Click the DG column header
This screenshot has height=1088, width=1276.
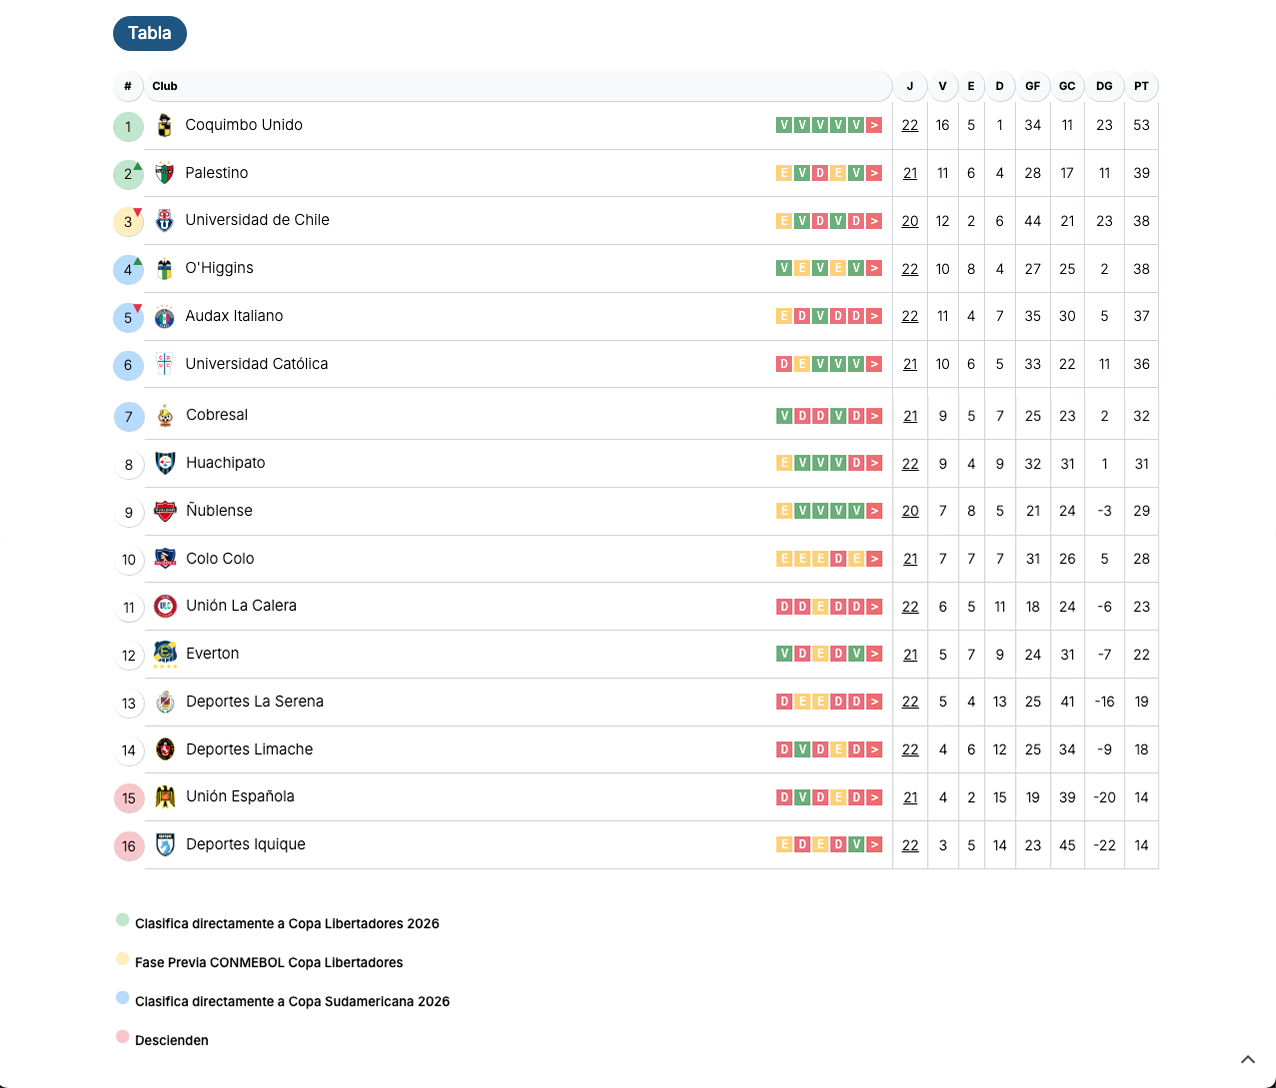(x=1104, y=86)
